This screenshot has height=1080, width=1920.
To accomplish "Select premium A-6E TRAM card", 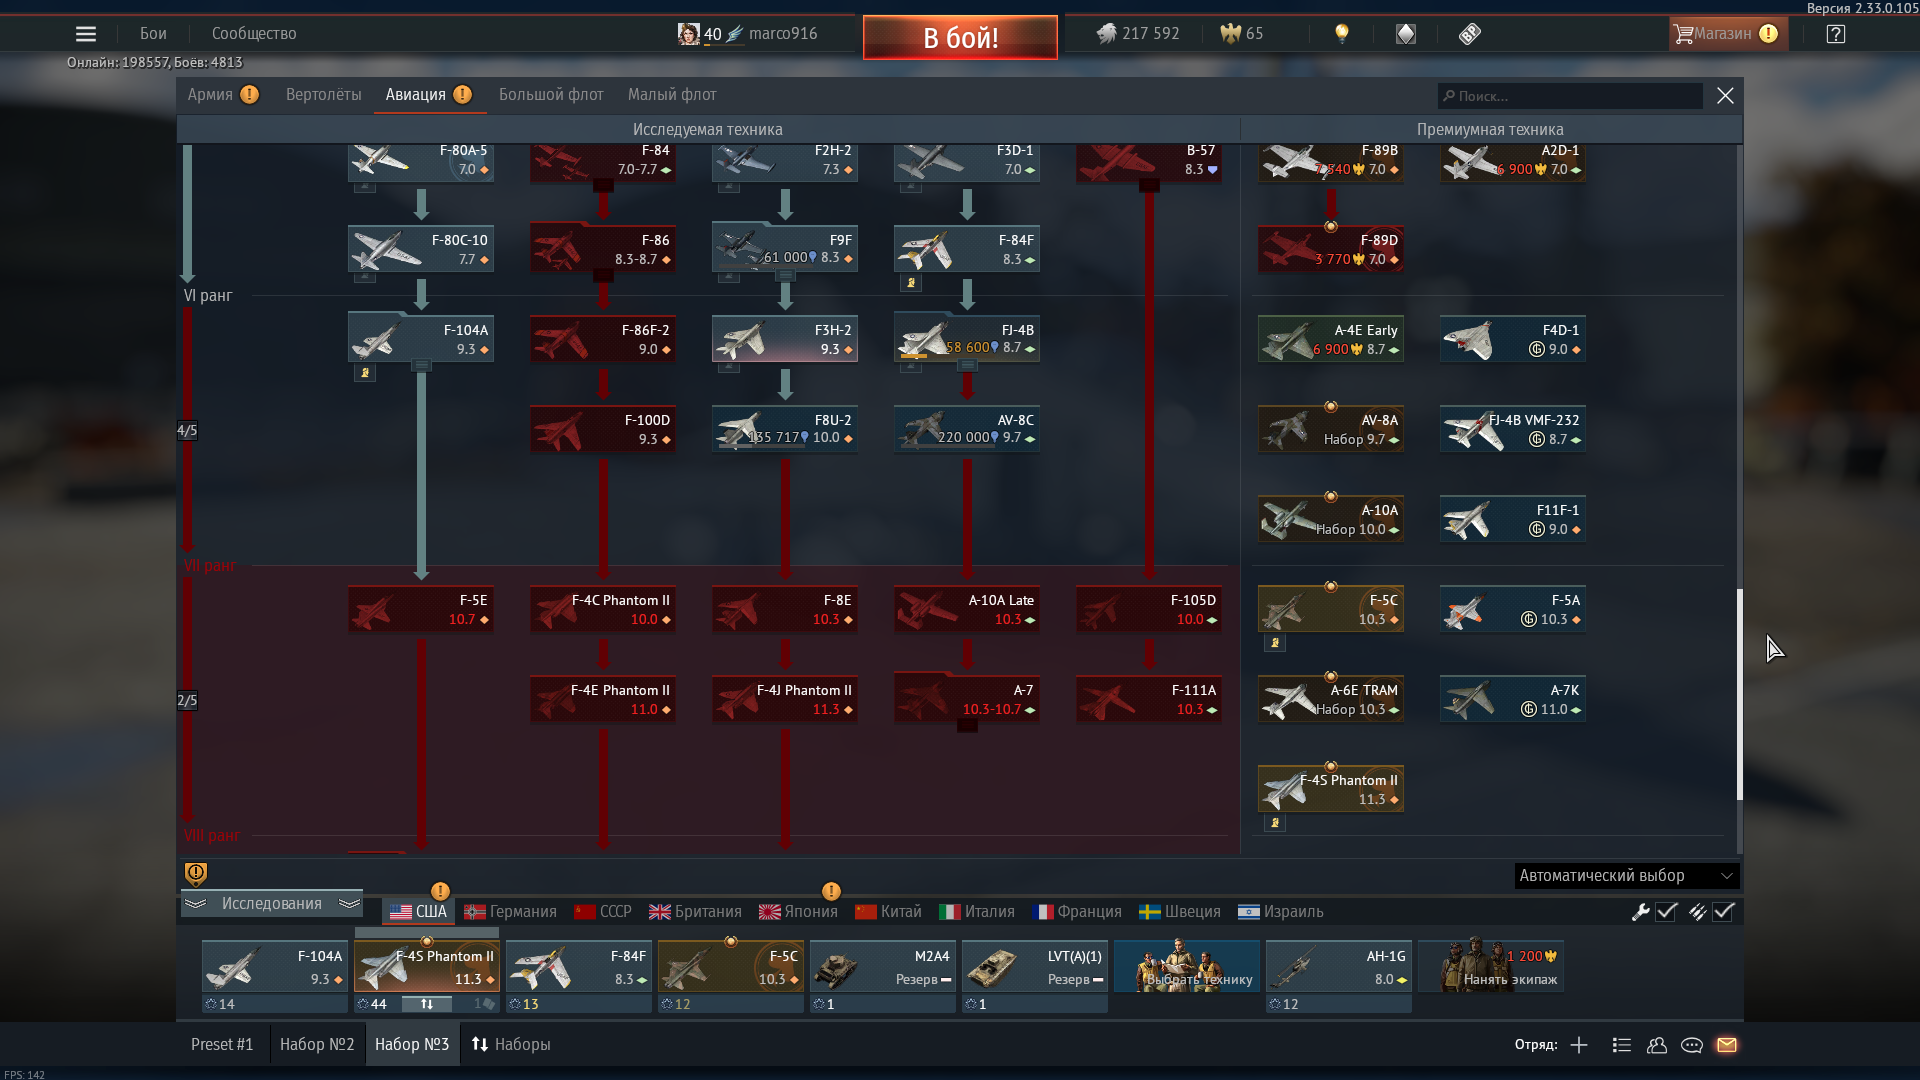I will 1331,699.
